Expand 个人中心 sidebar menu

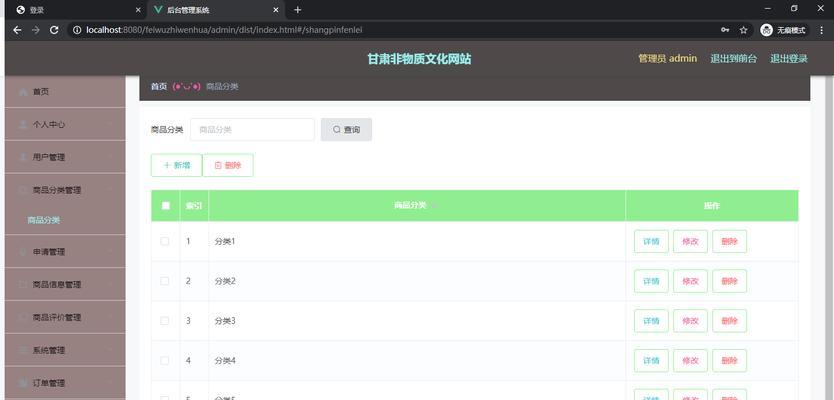pos(65,124)
